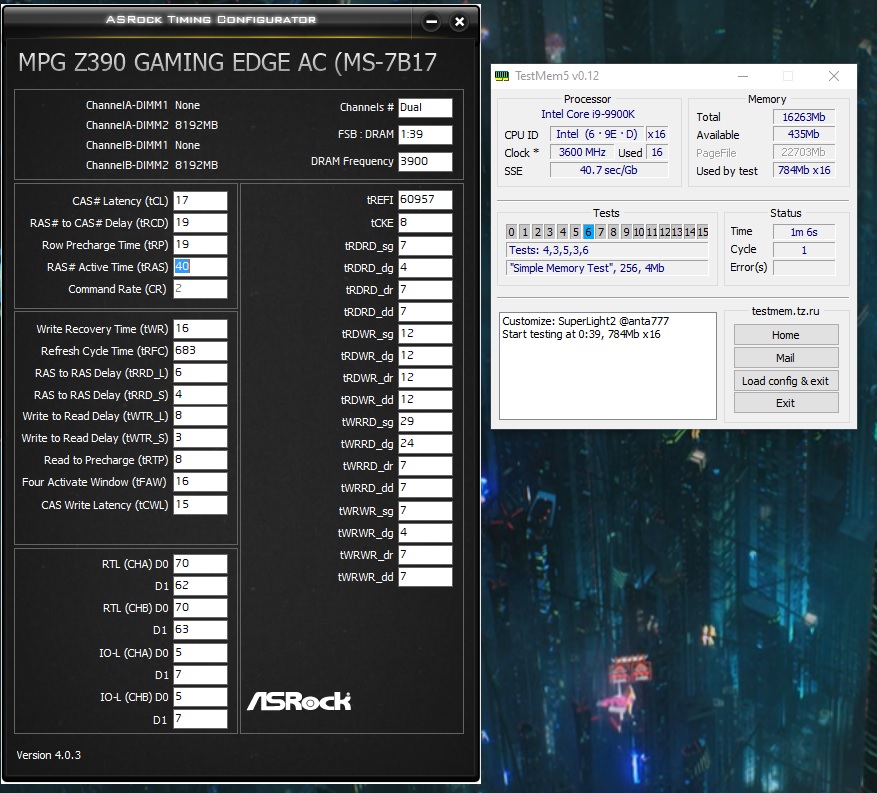Click the Home button in TestMem5
The width and height of the screenshot is (877, 793).
point(786,335)
